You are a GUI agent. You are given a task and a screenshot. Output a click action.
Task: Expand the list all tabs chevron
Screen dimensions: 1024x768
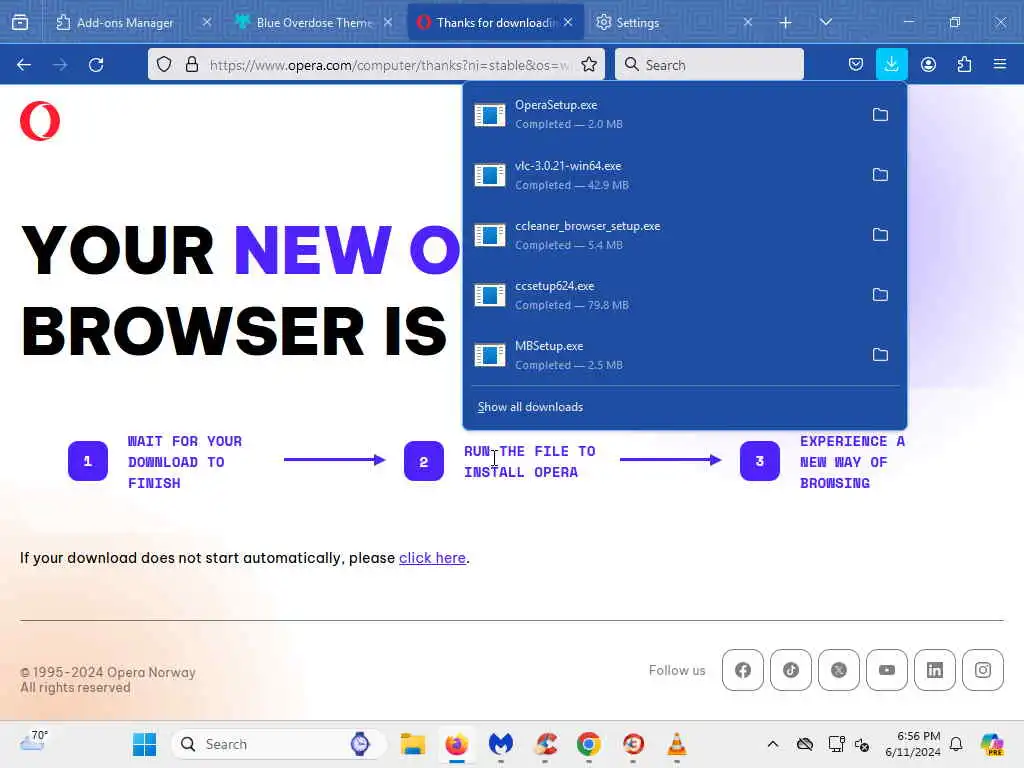point(826,22)
